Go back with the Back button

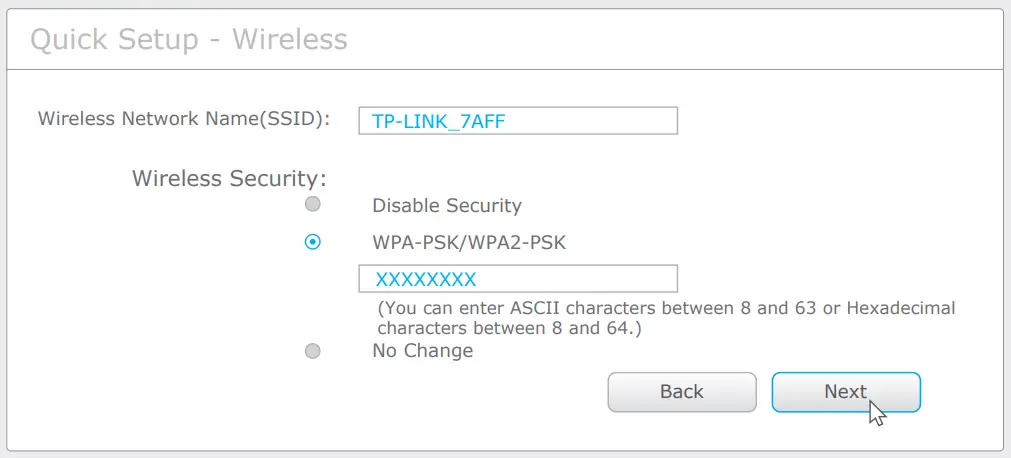681,392
